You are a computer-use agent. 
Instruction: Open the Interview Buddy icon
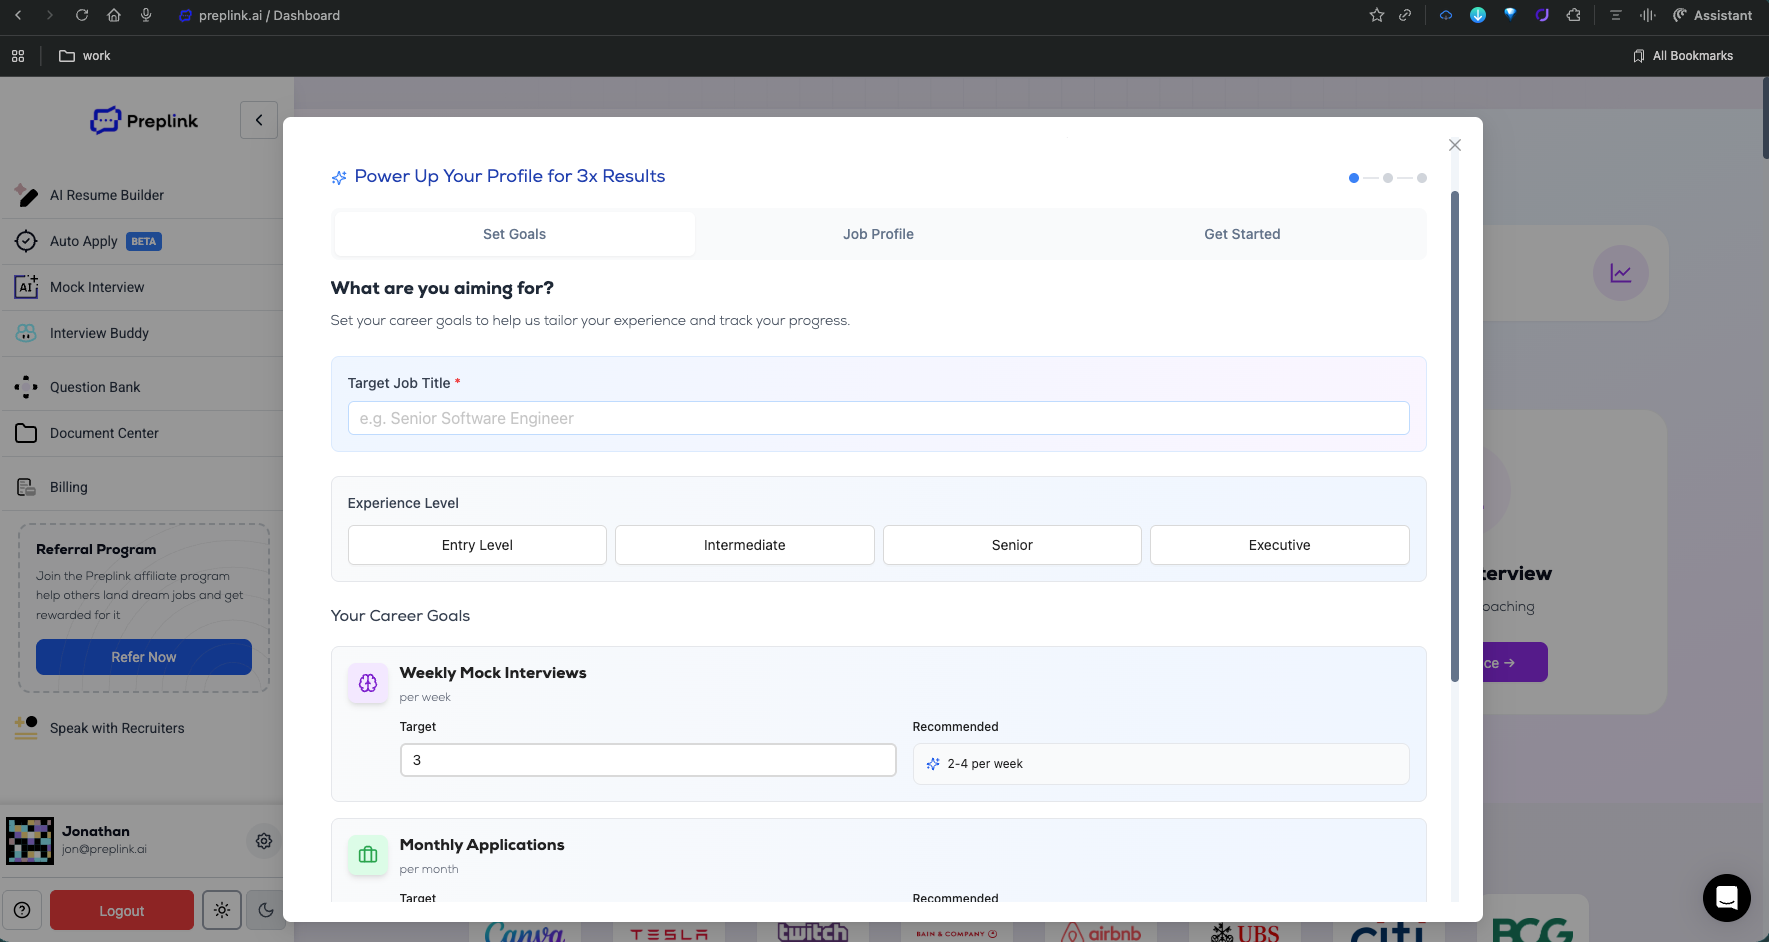tap(26, 333)
